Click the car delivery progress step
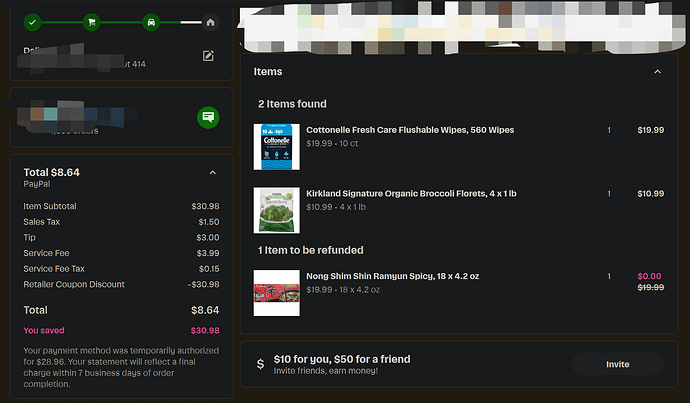This screenshot has width=690, height=403. coord(151,22)
